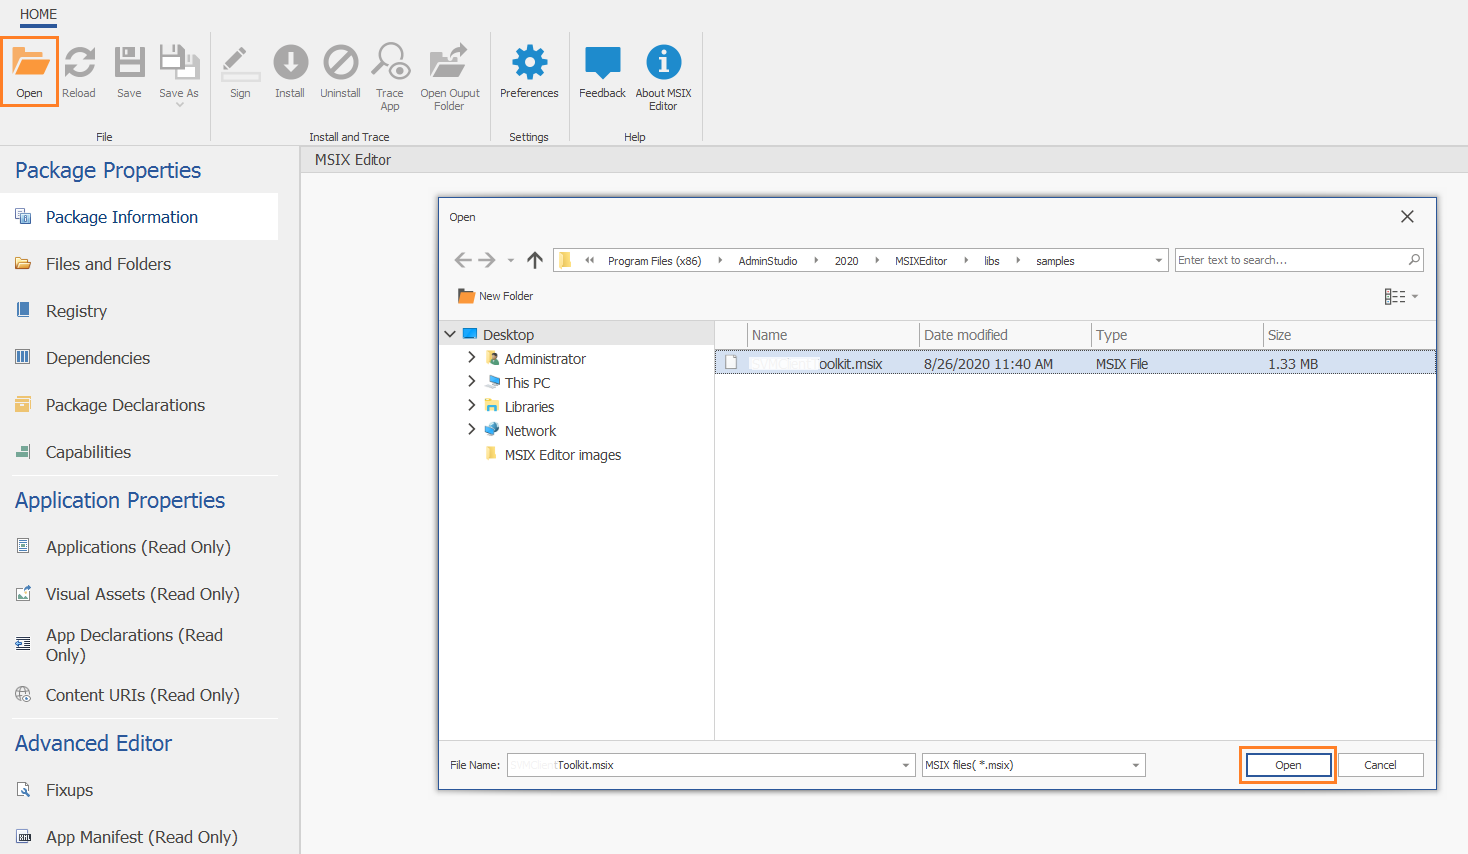Click the Feedback speech bubble icon

(x=602, y=62)
